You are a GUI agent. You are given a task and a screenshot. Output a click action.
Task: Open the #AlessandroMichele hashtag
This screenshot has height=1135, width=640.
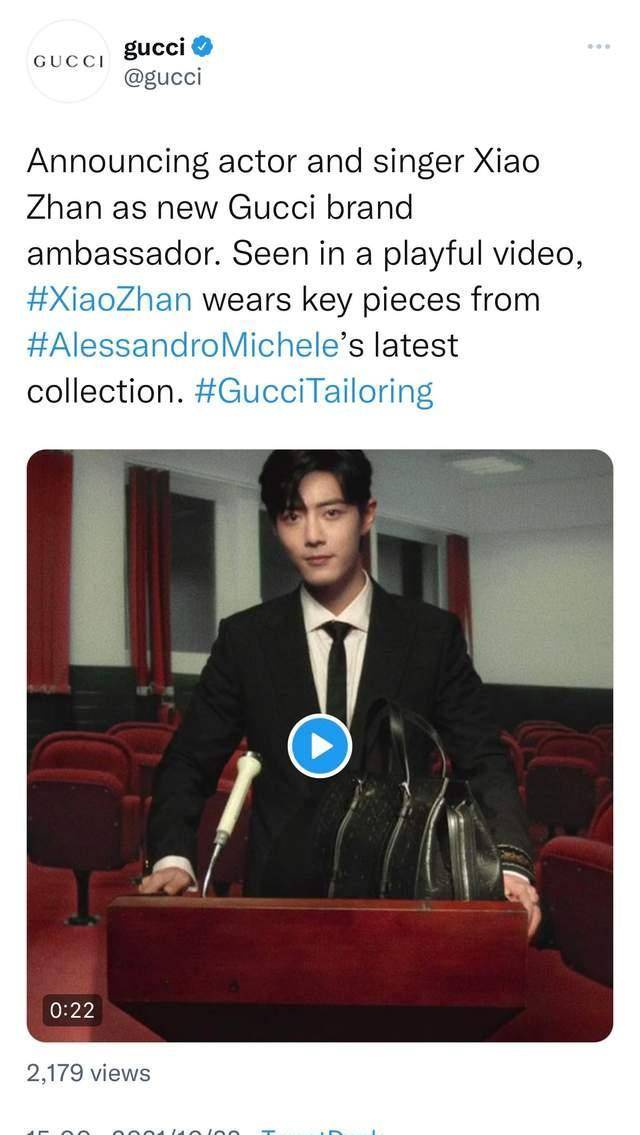pyautogui.click(x=183, y=345)
